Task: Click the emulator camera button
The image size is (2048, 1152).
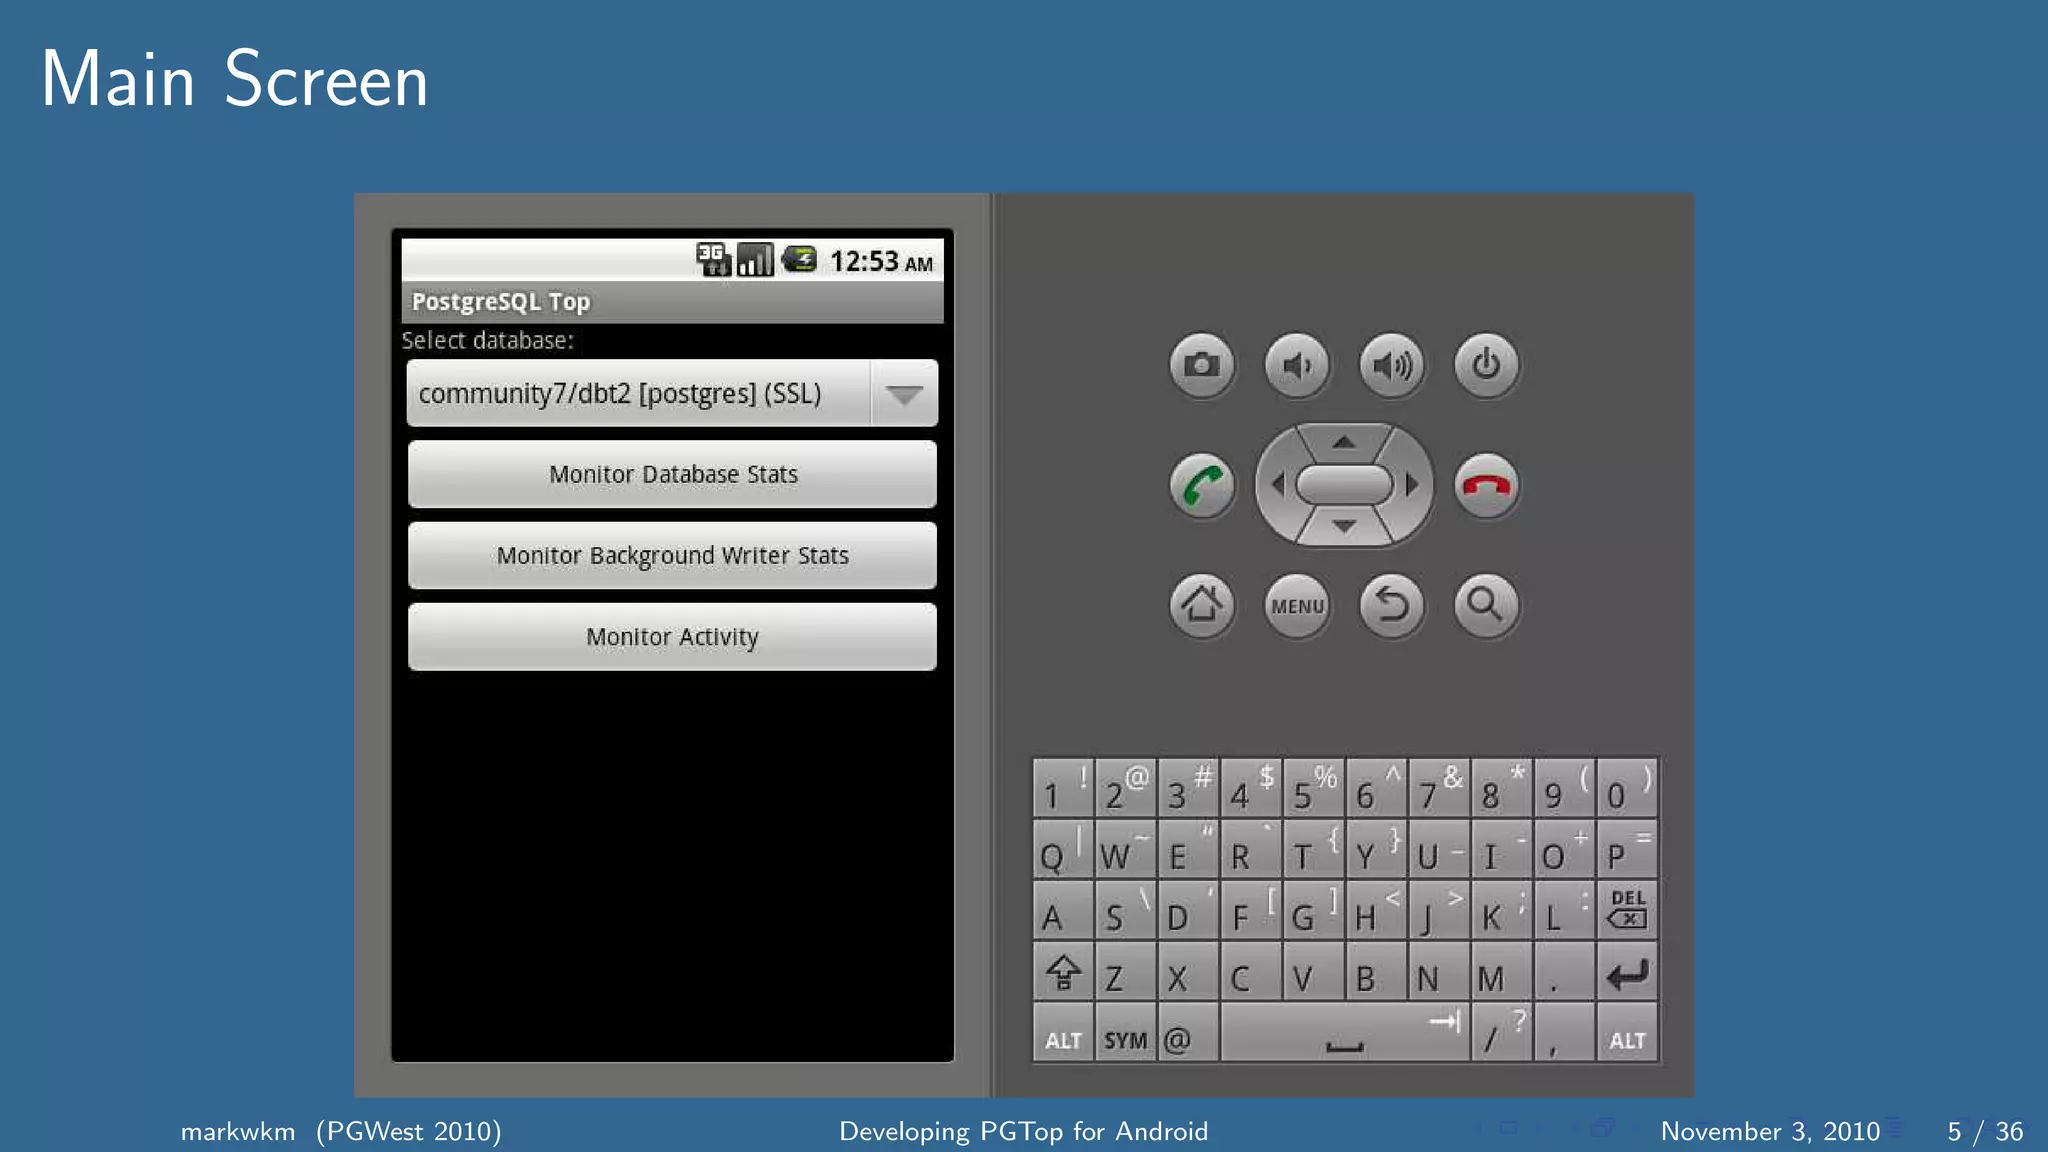Action: click(1202, 365)
